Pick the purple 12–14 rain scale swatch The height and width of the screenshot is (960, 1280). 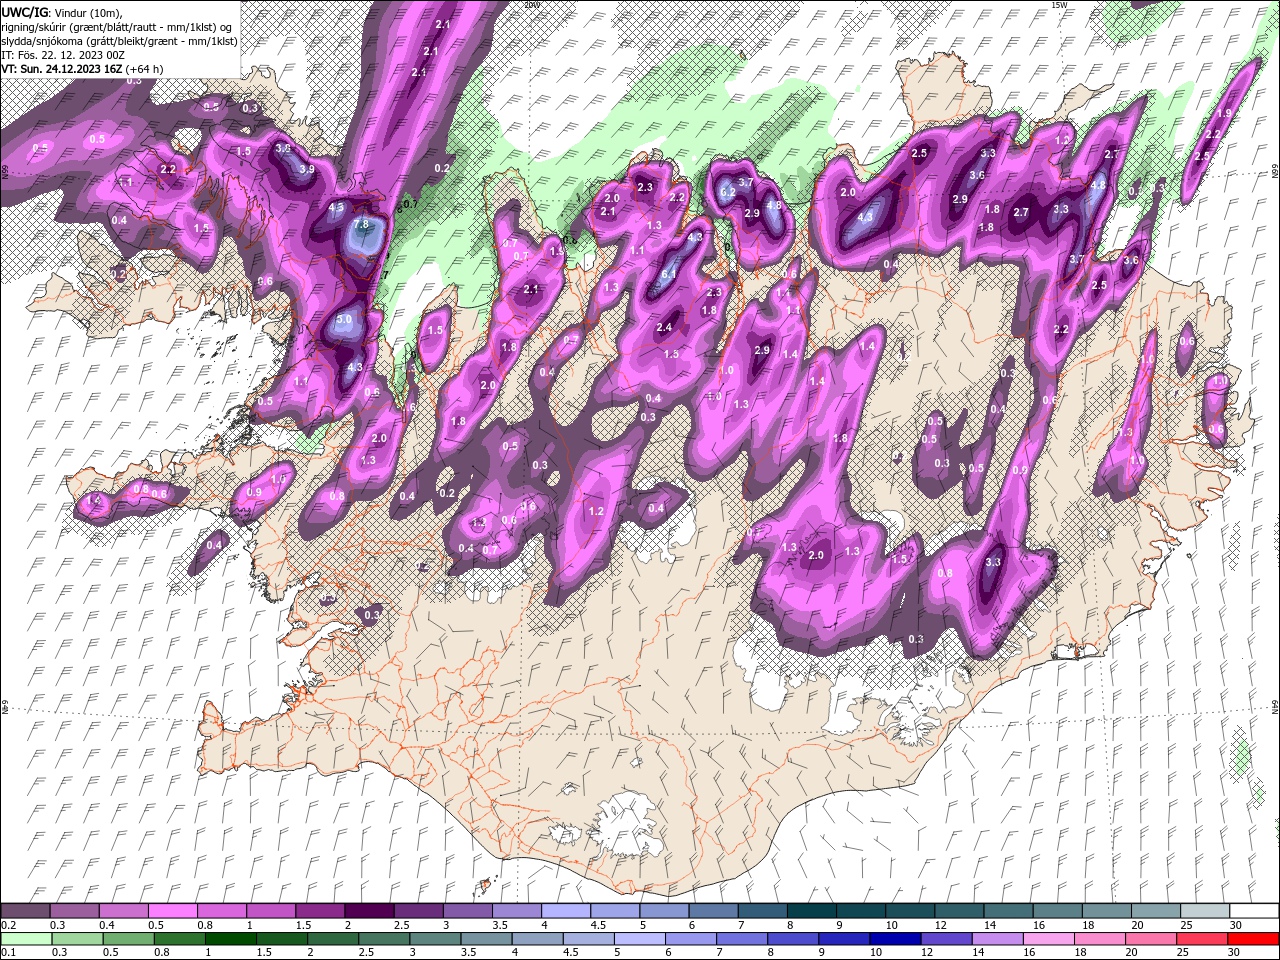tap(946, 939)
